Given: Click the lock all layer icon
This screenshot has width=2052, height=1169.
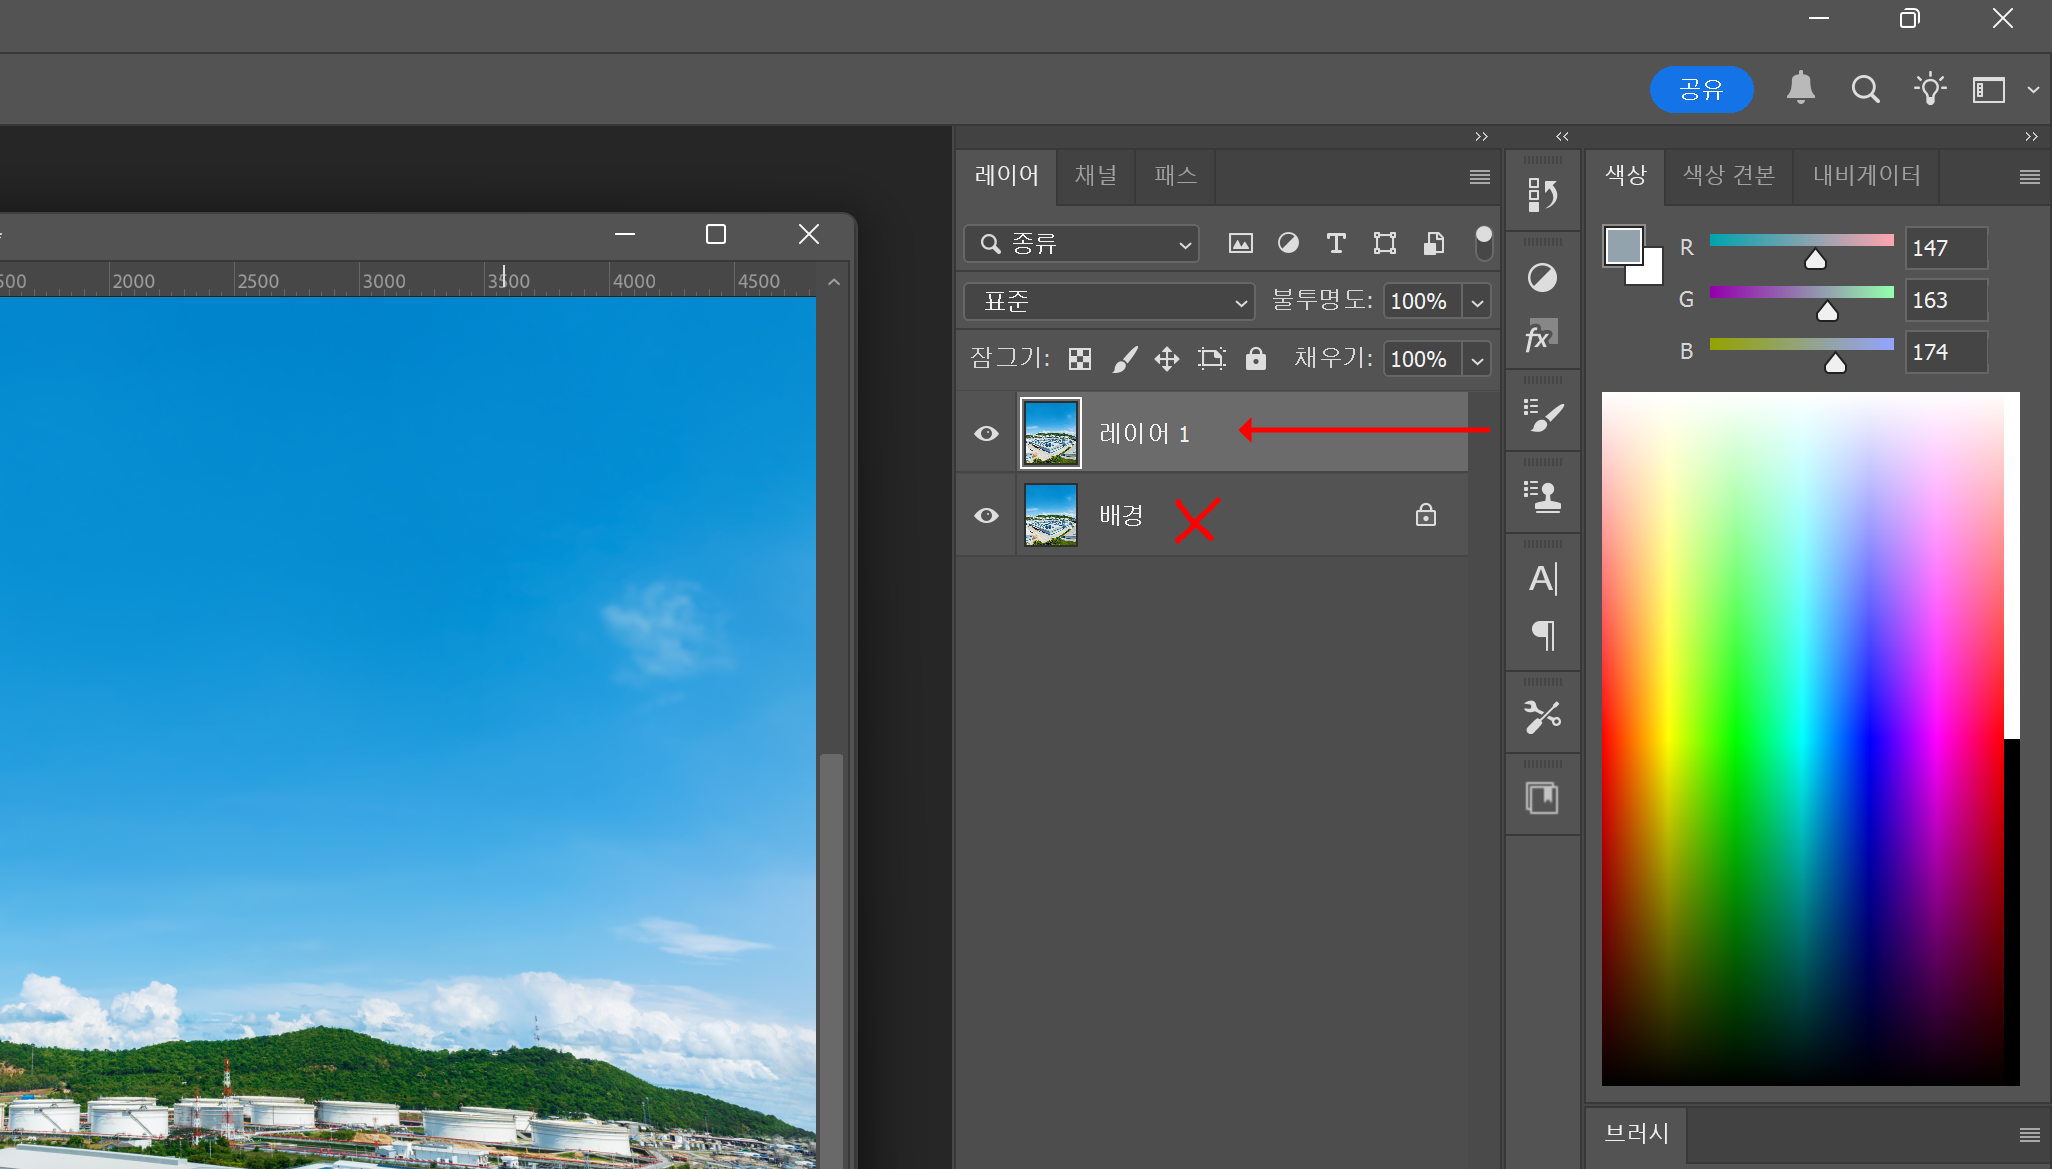Looking at the screenshot, I should [1256, 359].
